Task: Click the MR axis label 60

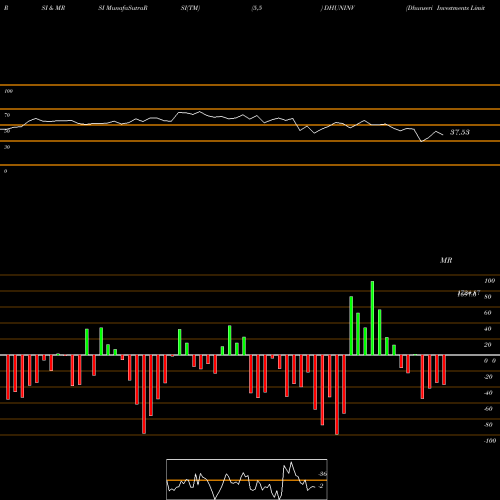Action: coord(488,313)
